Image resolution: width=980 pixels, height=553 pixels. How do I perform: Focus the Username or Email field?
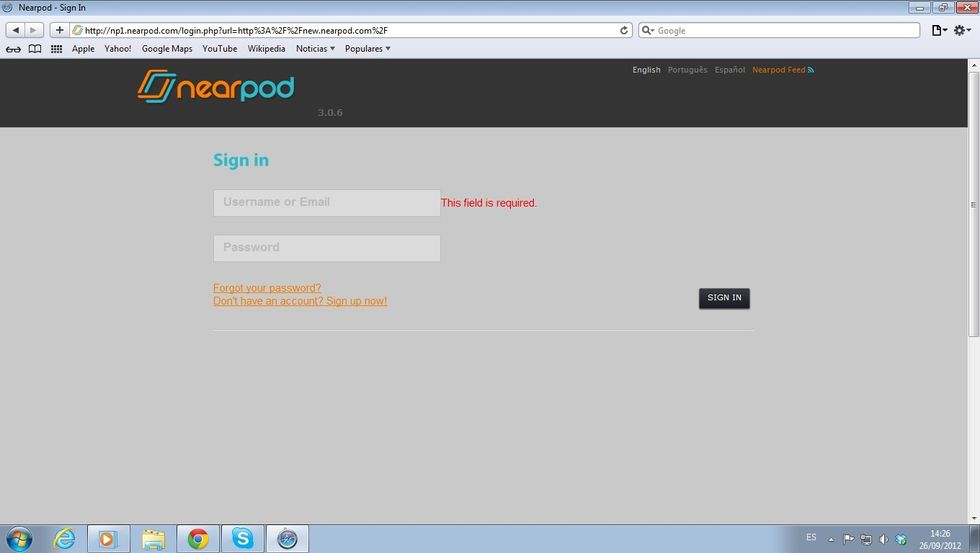[x=327, y=202]
